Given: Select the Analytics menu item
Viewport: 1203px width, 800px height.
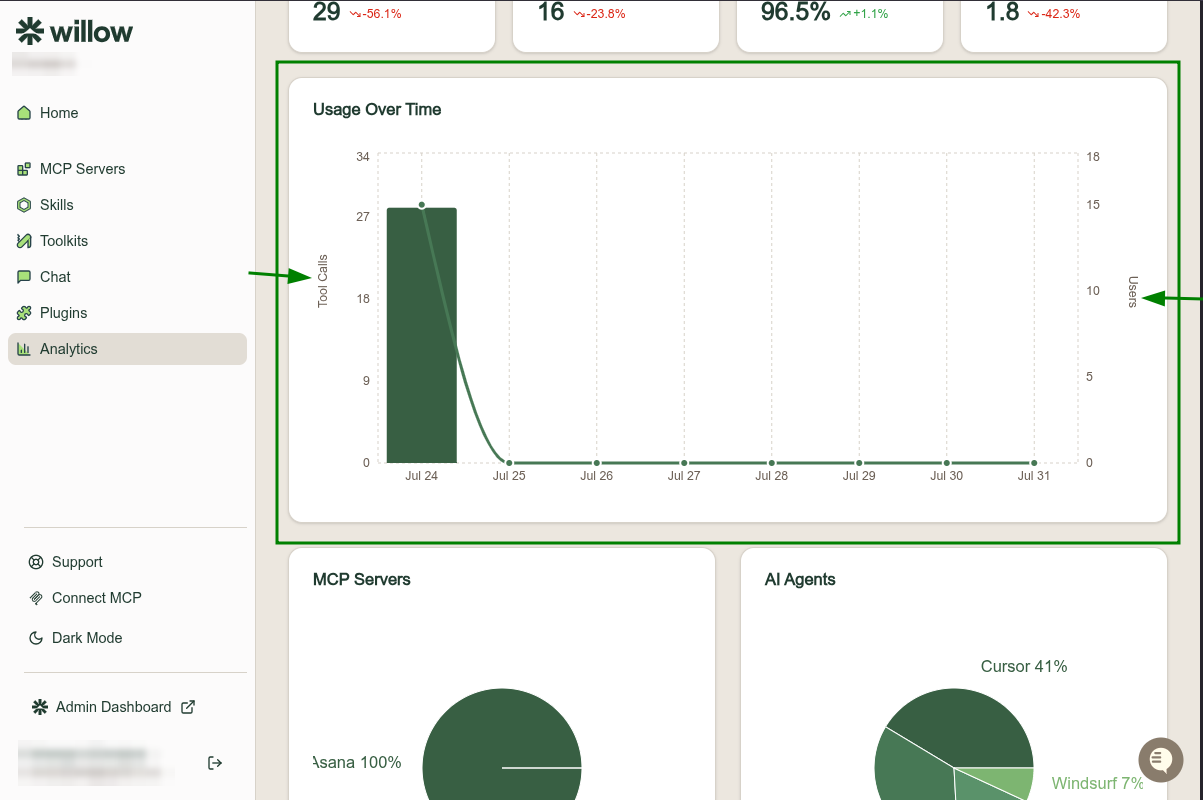Looking at the screenshot, I should (127, 349).
